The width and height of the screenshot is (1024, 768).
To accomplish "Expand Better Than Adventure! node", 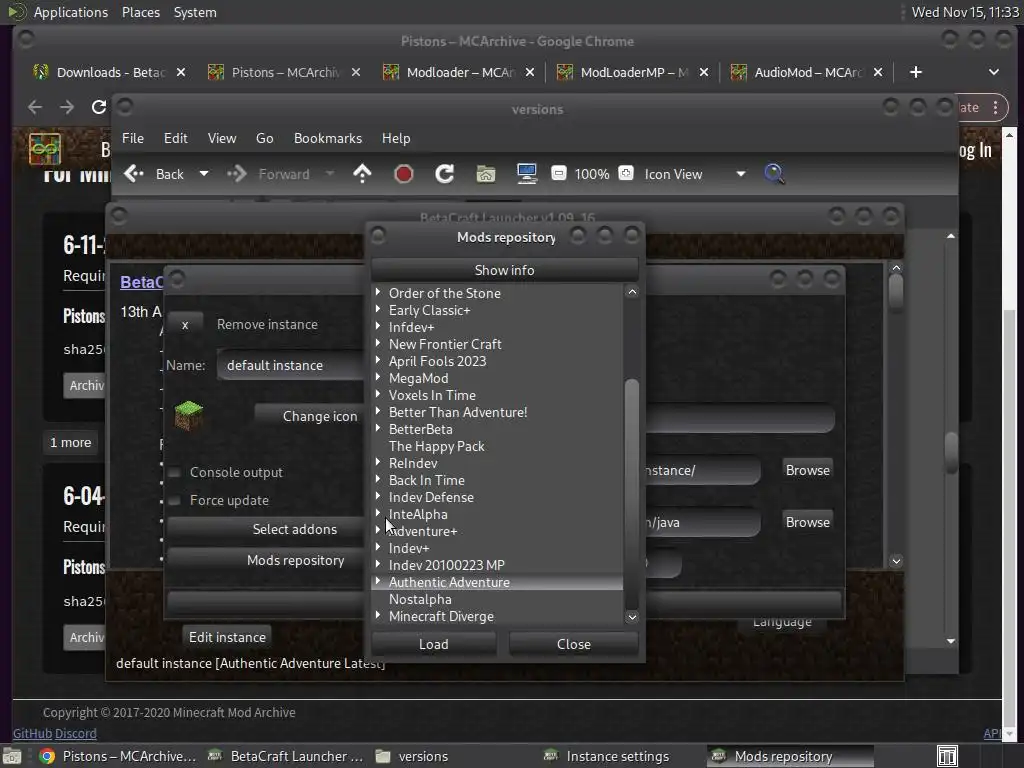I will [x=378, y=411].
